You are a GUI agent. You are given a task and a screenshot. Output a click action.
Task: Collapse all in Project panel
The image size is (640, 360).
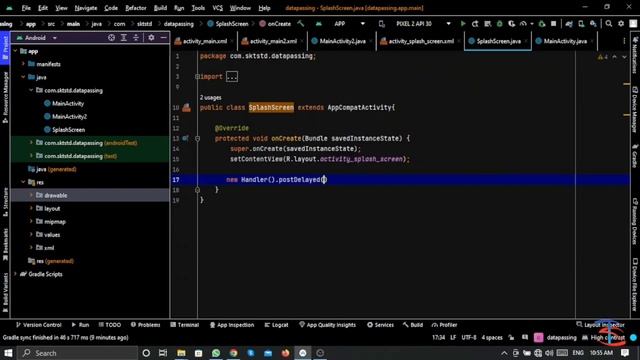136,38
